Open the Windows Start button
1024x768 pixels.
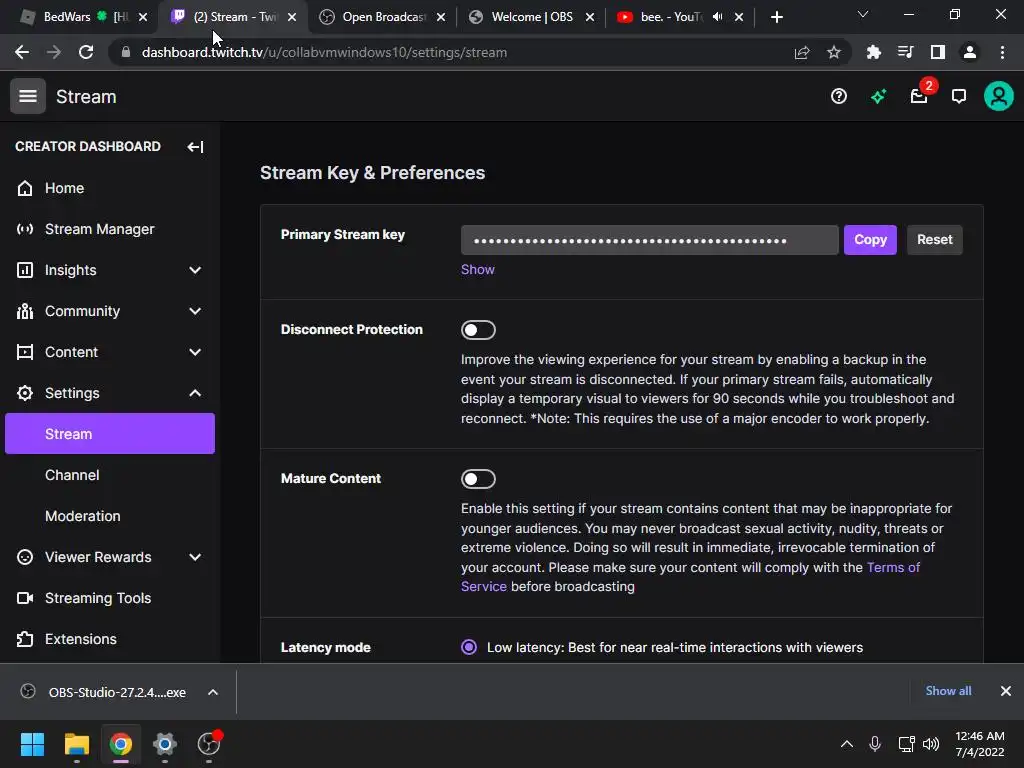click(32, 744)
